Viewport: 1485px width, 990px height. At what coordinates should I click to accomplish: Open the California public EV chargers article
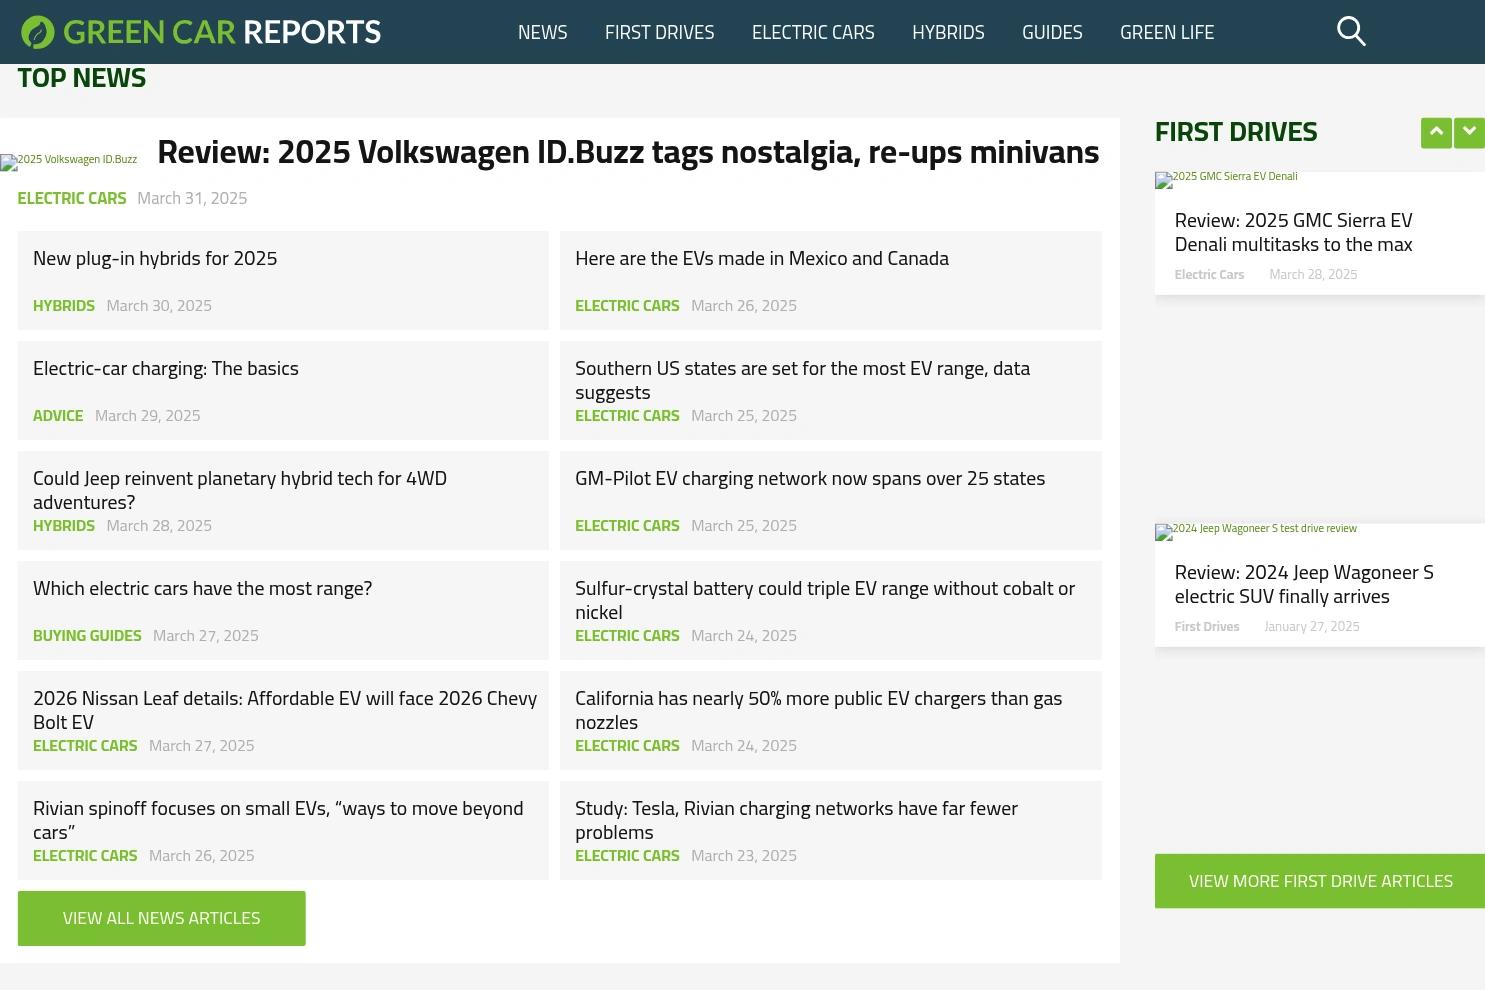click(818, 710)
